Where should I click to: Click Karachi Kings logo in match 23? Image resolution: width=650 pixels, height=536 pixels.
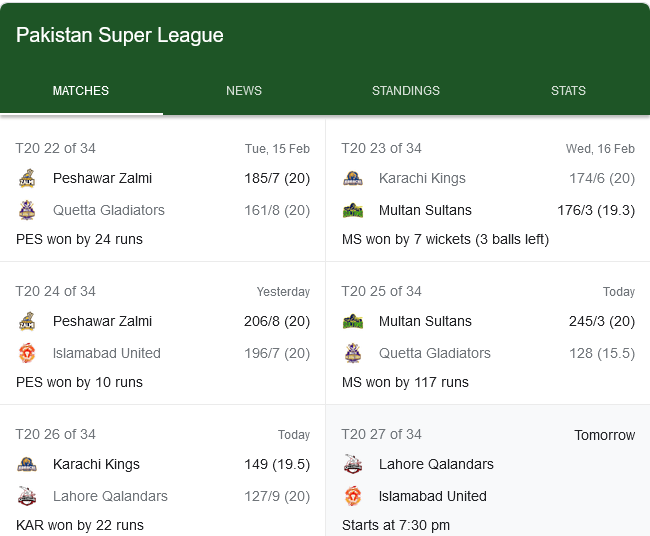[x=353, y=178]
